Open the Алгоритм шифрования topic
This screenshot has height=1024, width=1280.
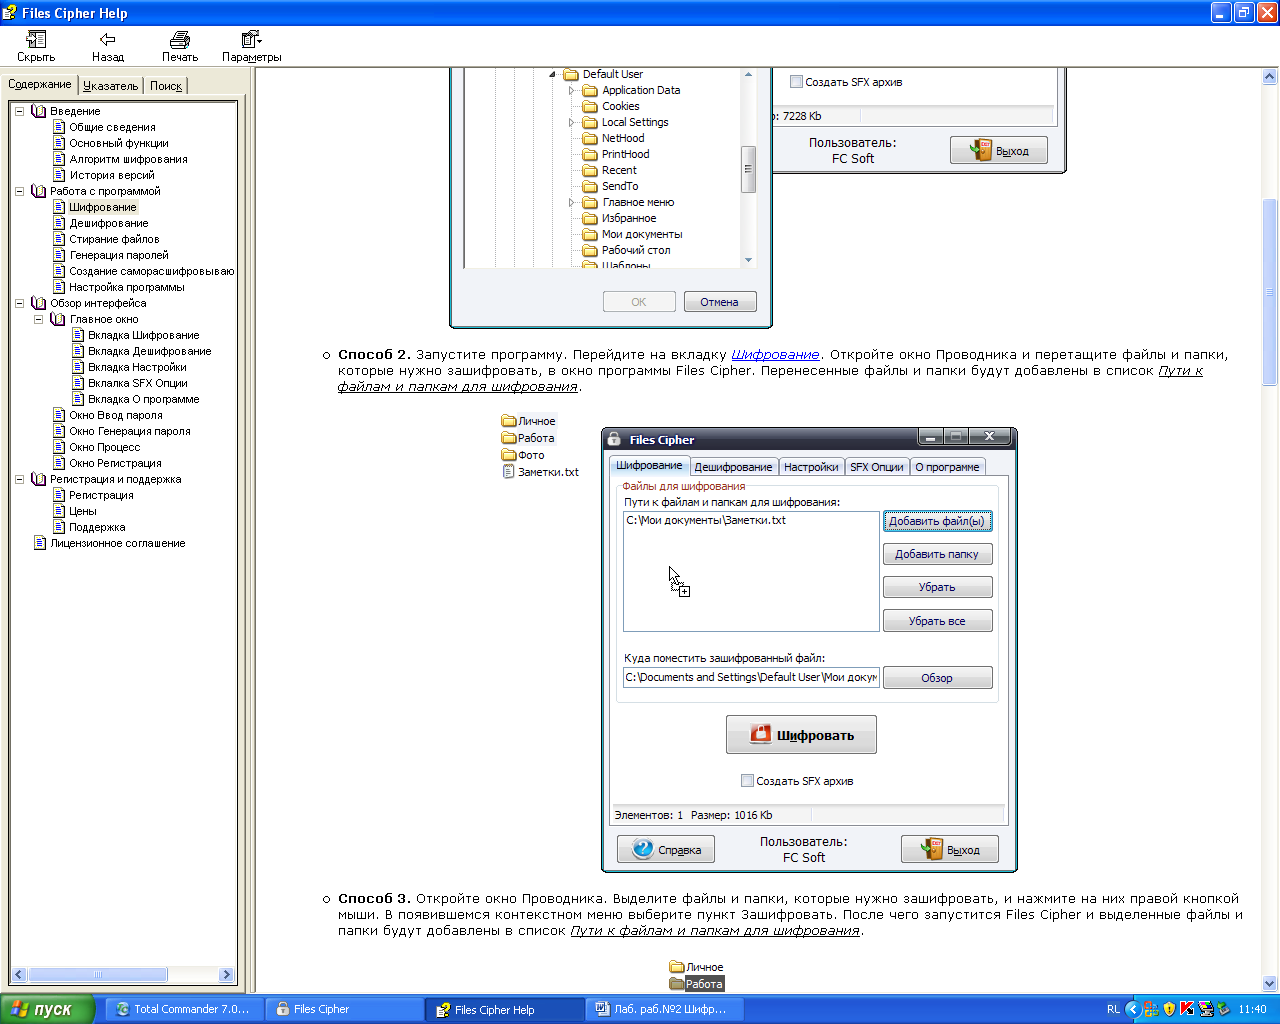(128, 159)
